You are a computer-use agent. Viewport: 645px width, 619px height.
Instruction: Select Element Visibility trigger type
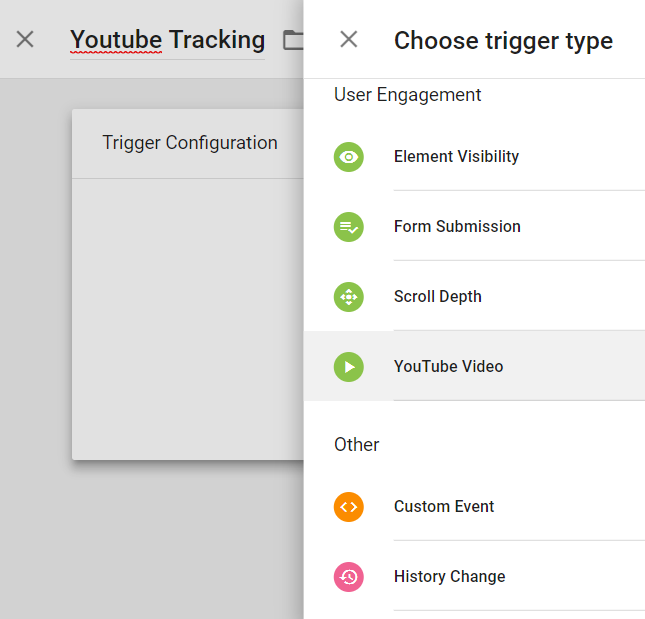tap(456, 157)
